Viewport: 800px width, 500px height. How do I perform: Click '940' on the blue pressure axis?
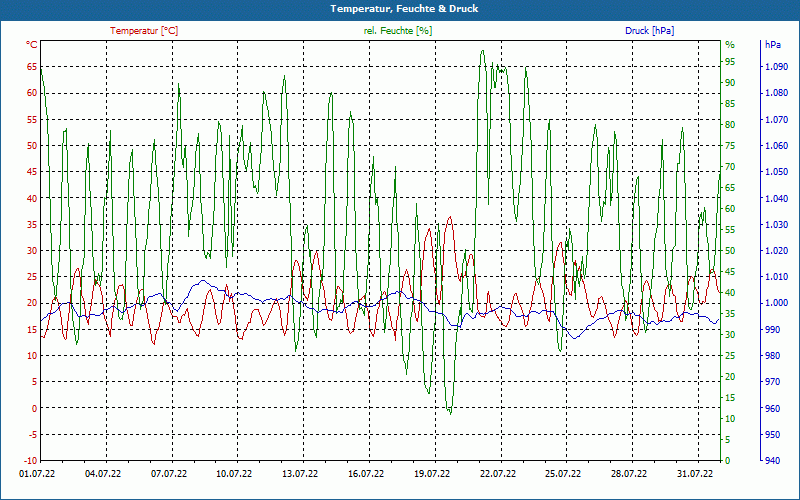[772, 461]
